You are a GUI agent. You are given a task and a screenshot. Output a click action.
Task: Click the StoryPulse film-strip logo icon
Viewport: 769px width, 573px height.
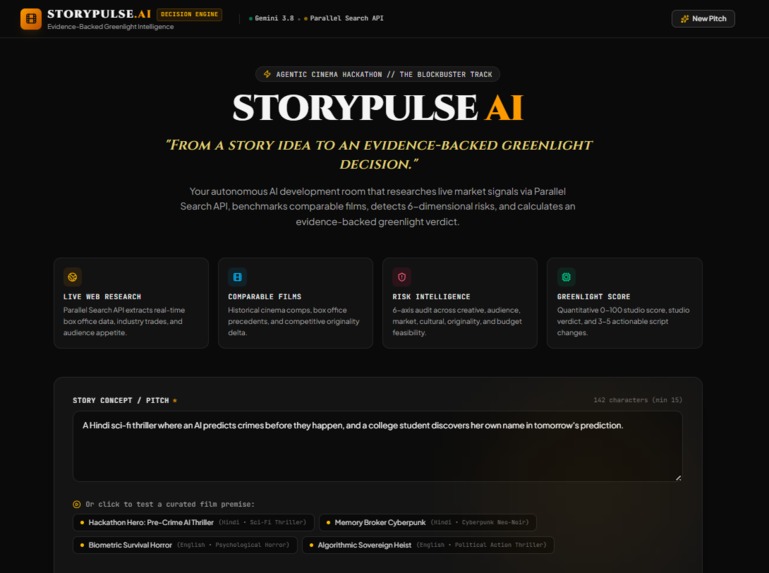coord(31,19)
